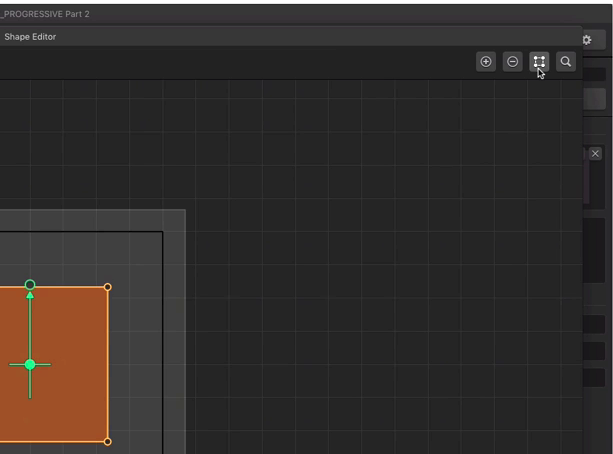Click green horizontal crosshair line beside anchor

coord(44,365)
